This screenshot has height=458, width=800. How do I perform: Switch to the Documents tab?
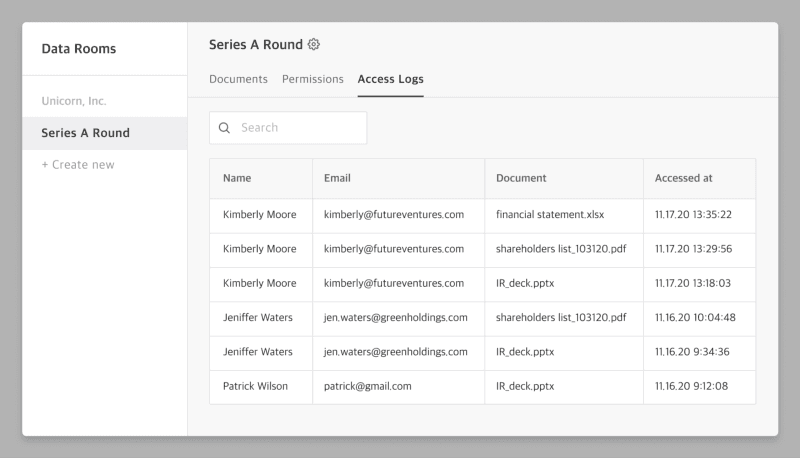[x=238, y=79]
